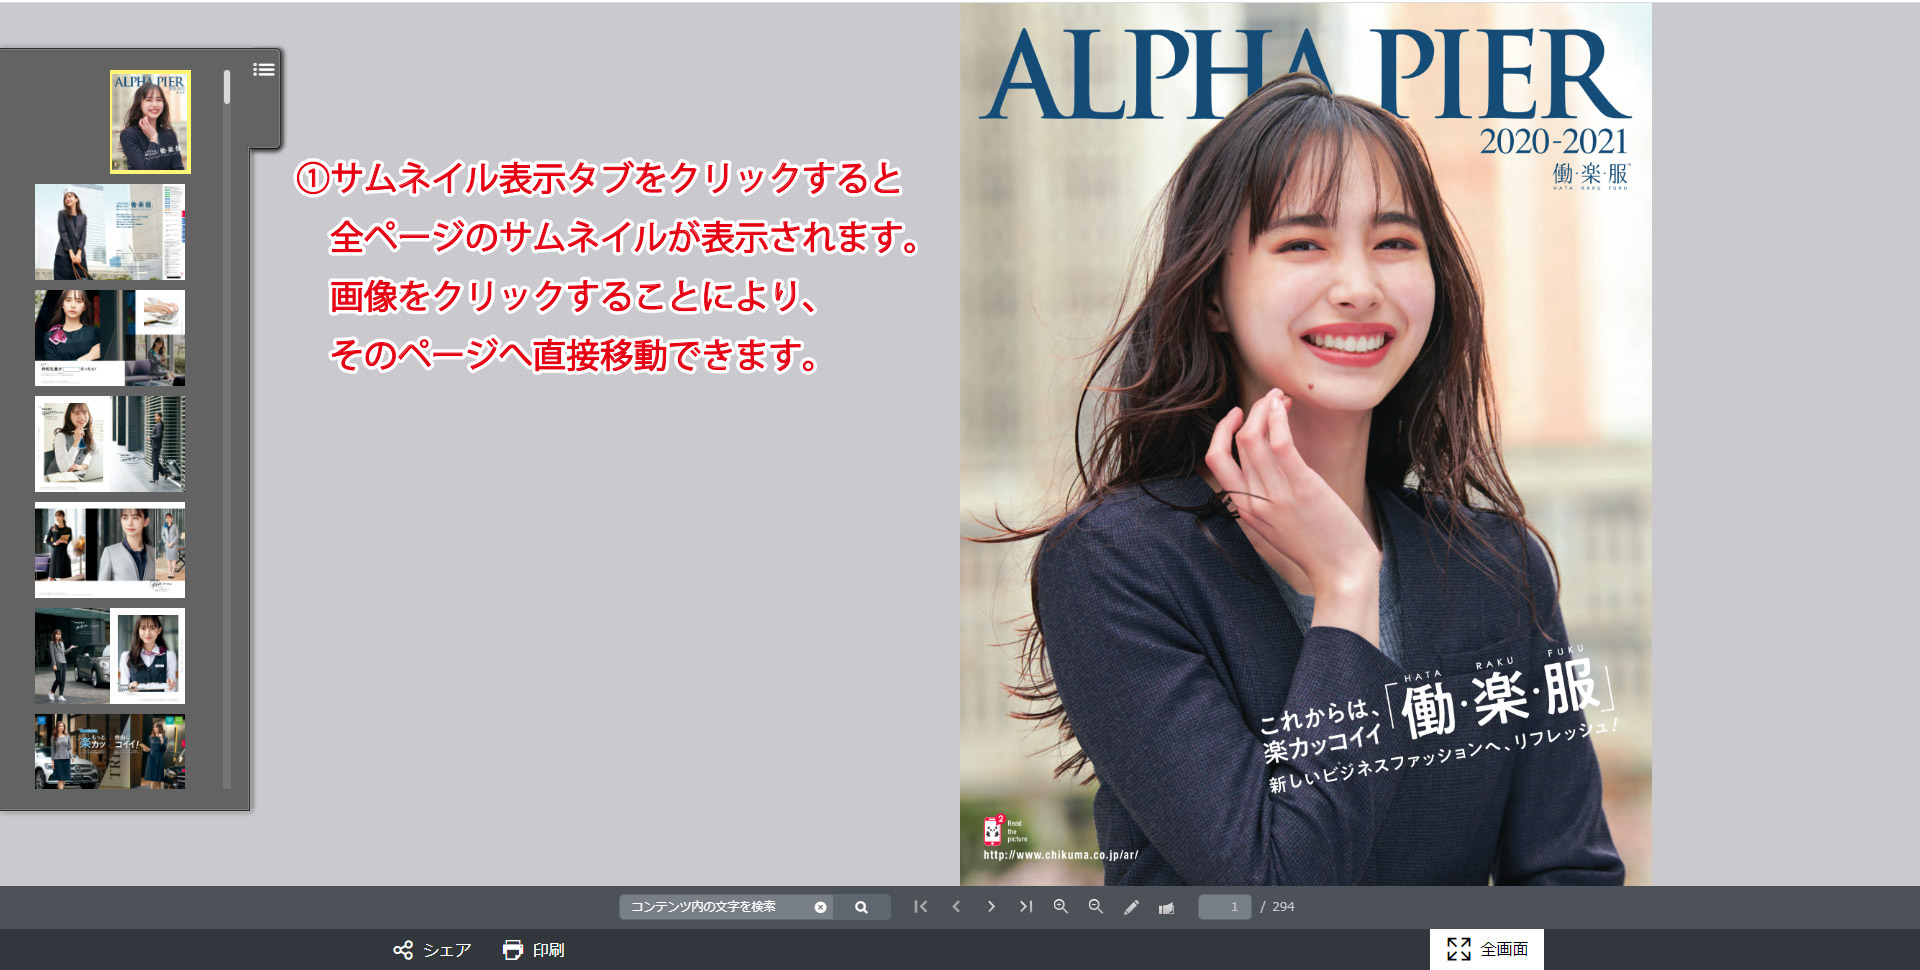Open the fourth thumbnail with laptop woman
1920x970 pixels.
(110, 444)
